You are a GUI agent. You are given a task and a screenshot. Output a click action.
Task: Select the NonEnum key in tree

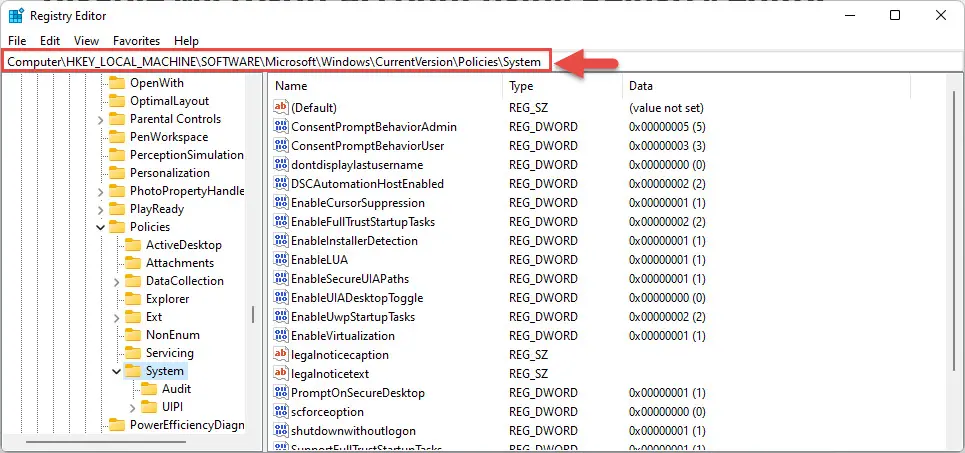(x=172, y=335)
